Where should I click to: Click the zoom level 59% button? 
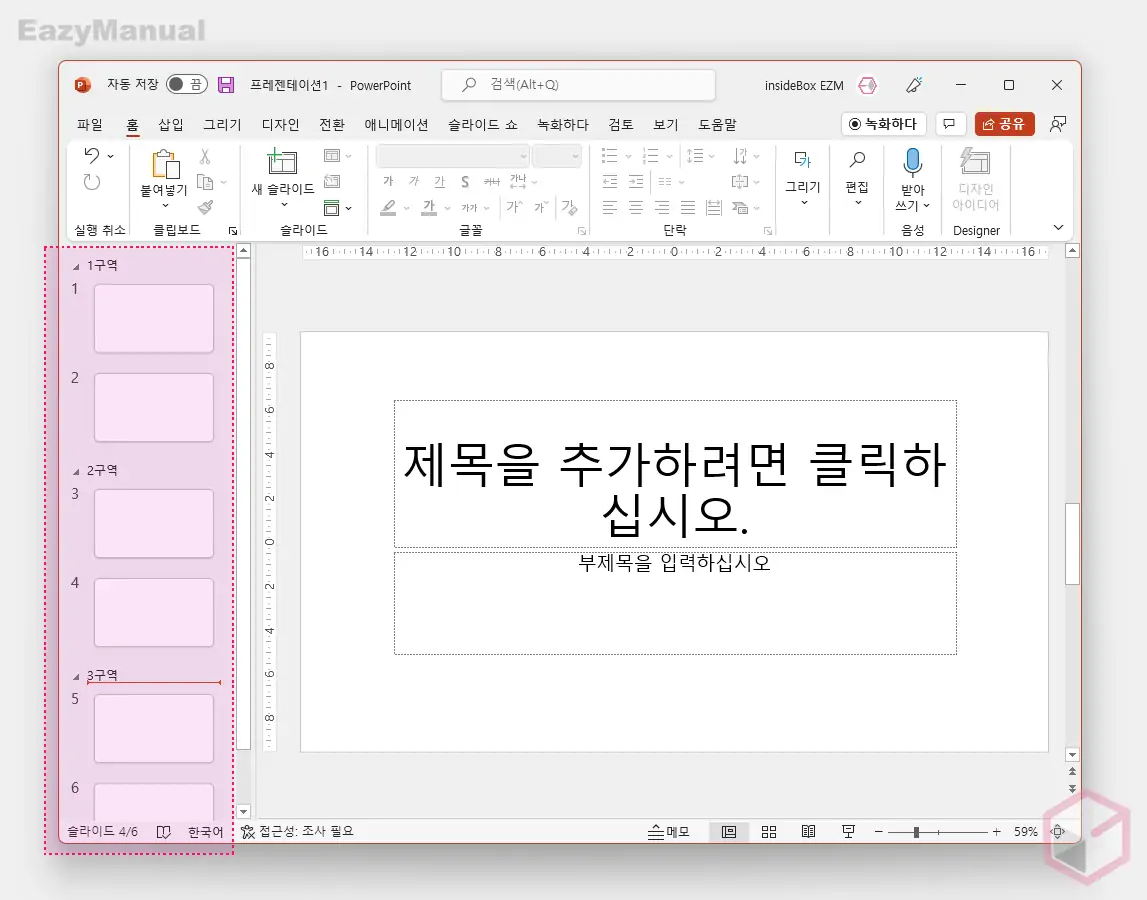(x=1026, y=832)
